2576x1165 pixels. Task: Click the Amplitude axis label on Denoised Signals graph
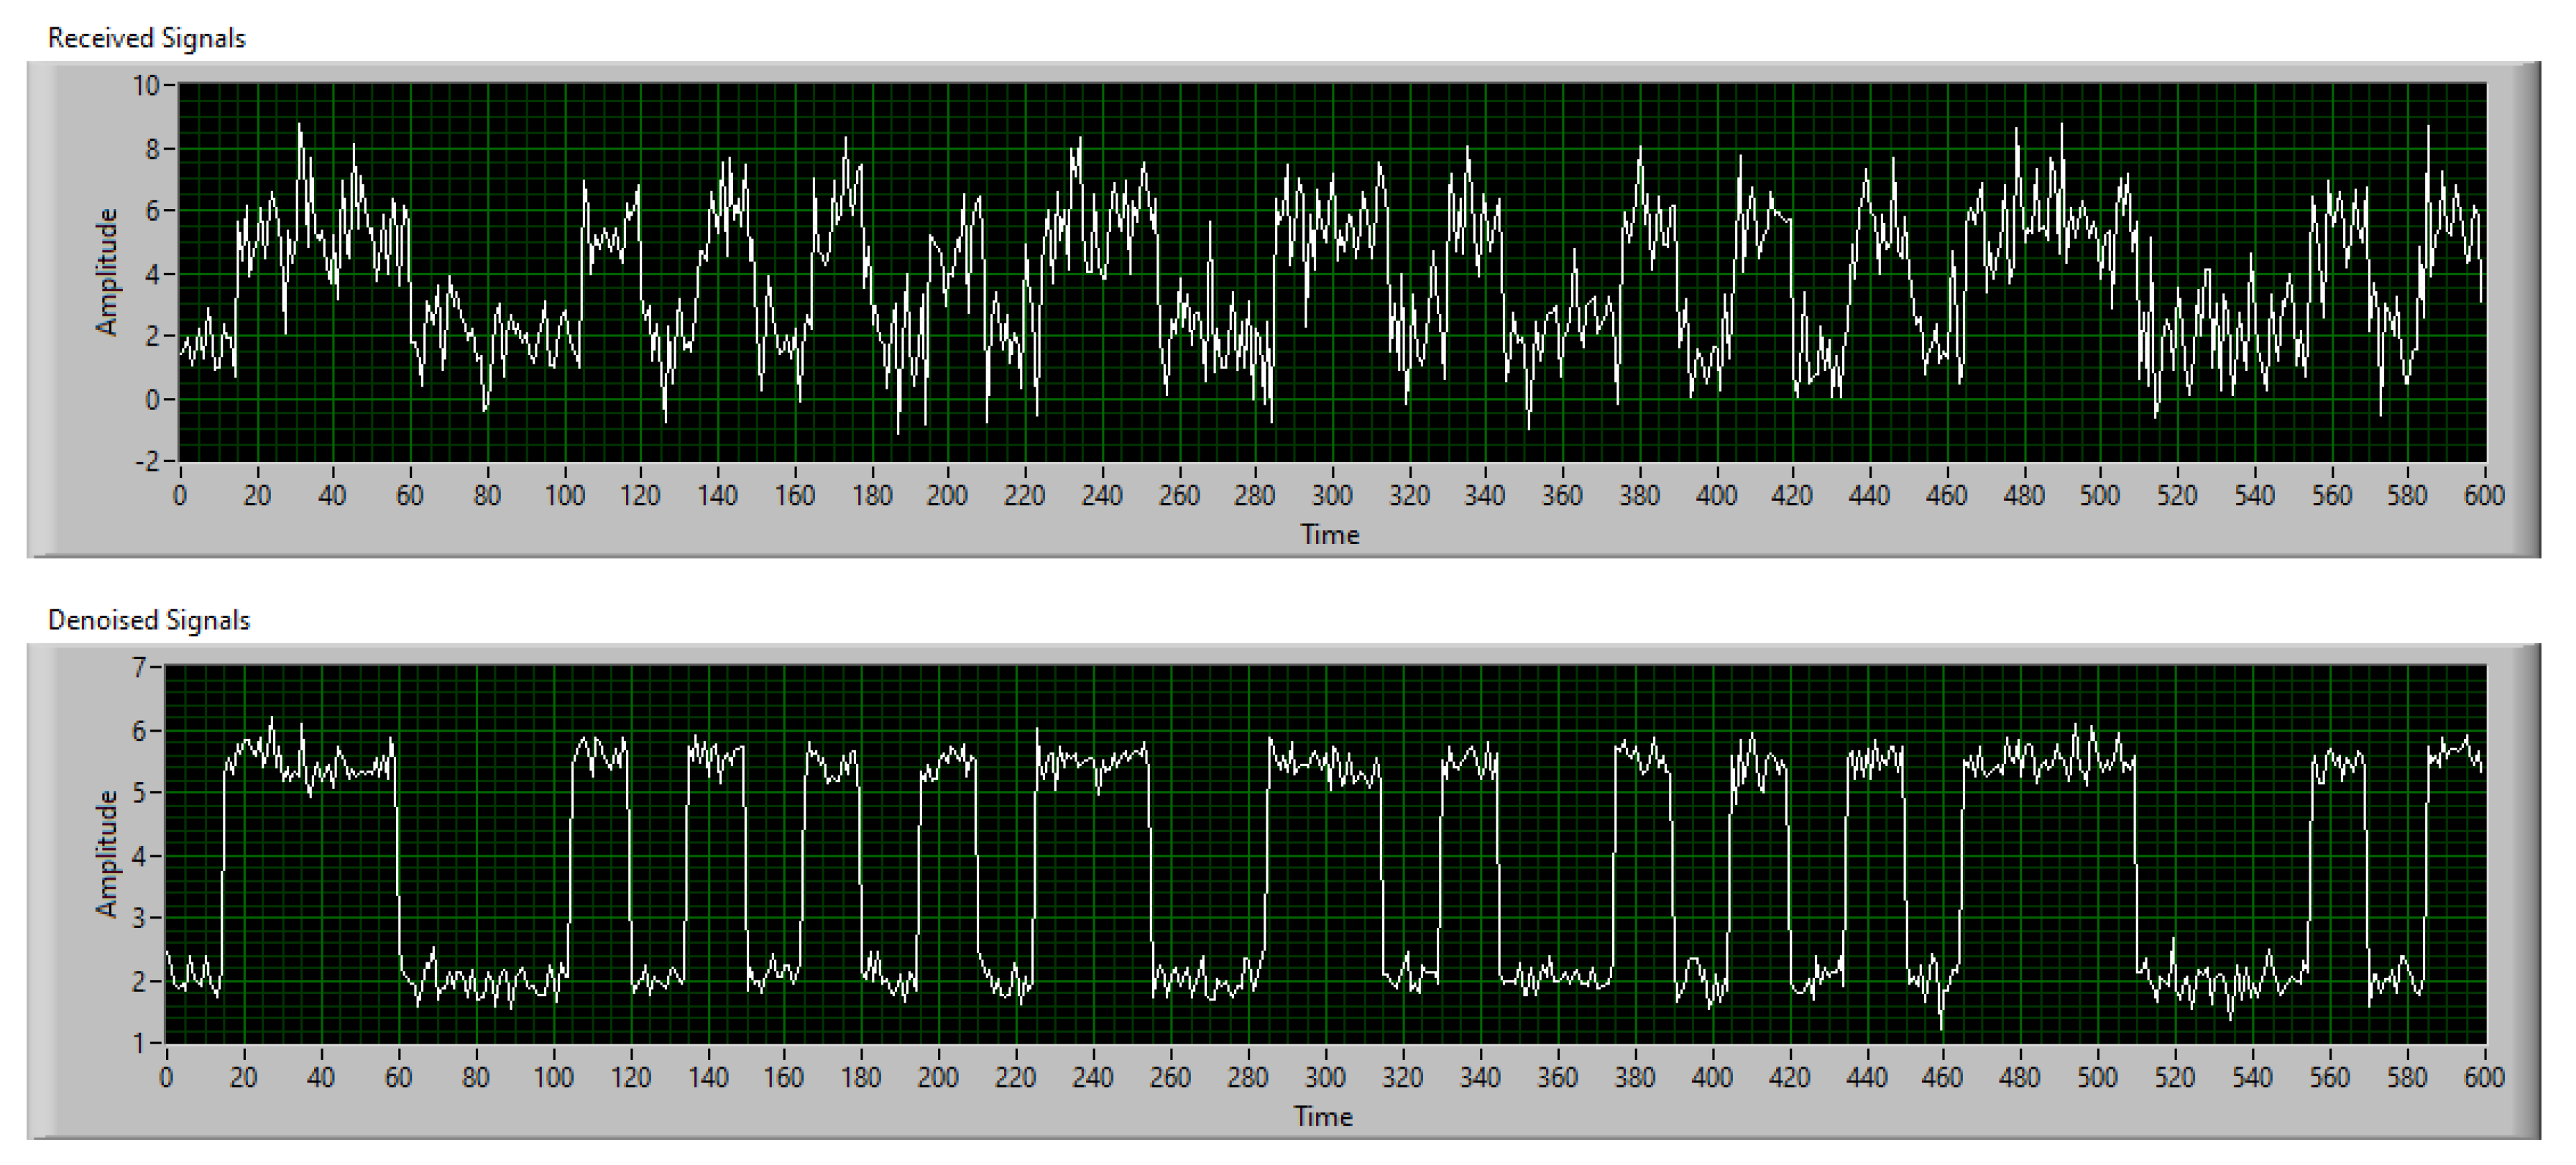coord(106,854)
